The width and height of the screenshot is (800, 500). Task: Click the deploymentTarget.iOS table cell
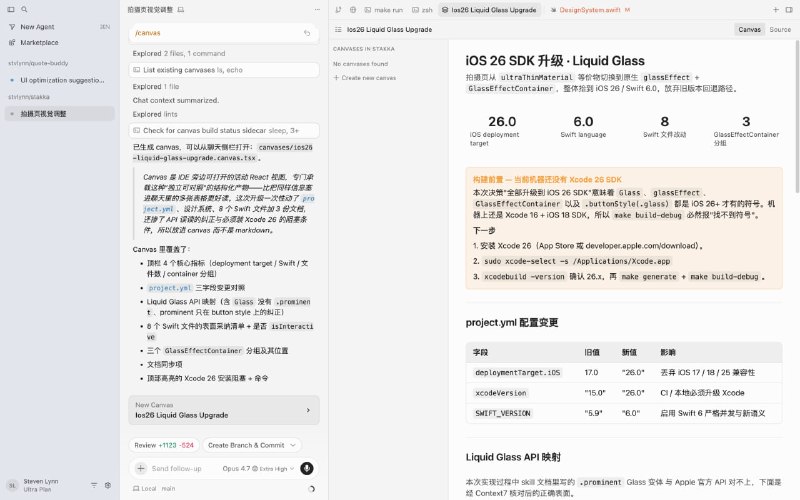517,372
